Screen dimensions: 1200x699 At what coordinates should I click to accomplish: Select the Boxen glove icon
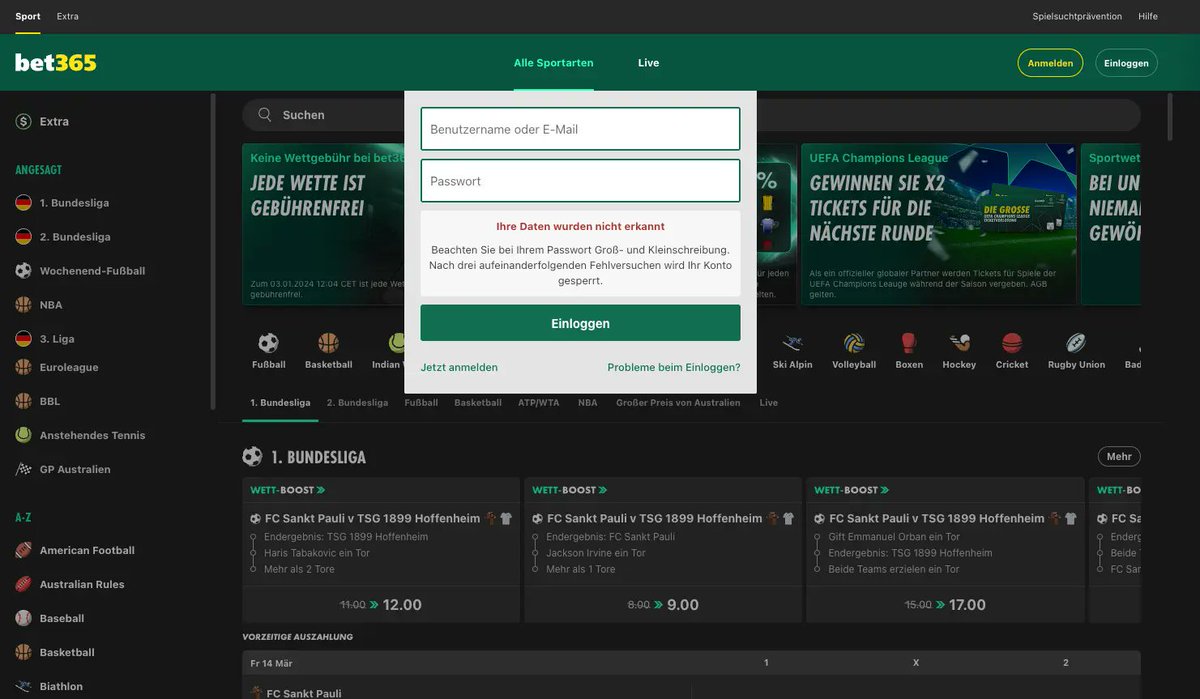pos(909,344)
